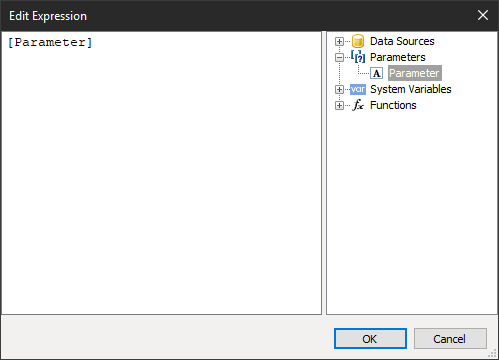Viewport: 499px width, 360px height.
Task: Click the Data Sources database cylinder icon
Action: [358, 41]
